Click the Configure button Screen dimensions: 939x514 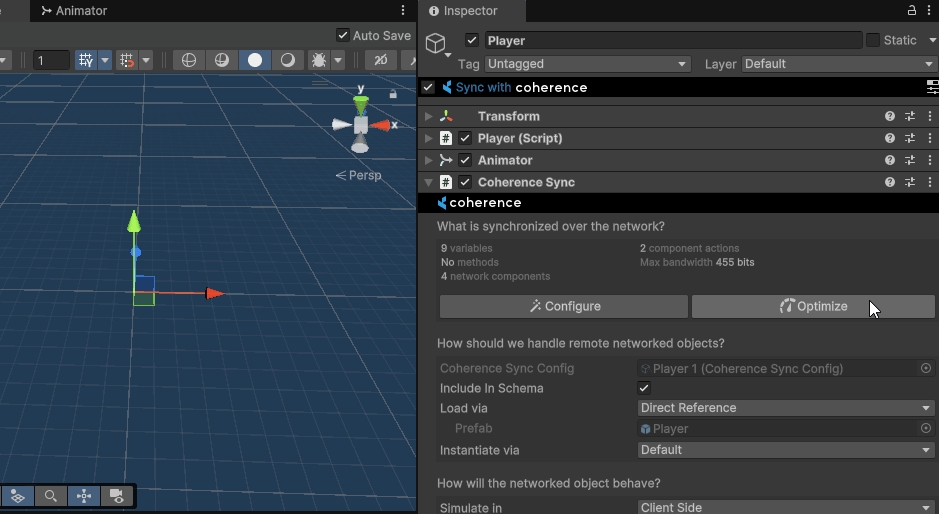[x=564, y=306]
